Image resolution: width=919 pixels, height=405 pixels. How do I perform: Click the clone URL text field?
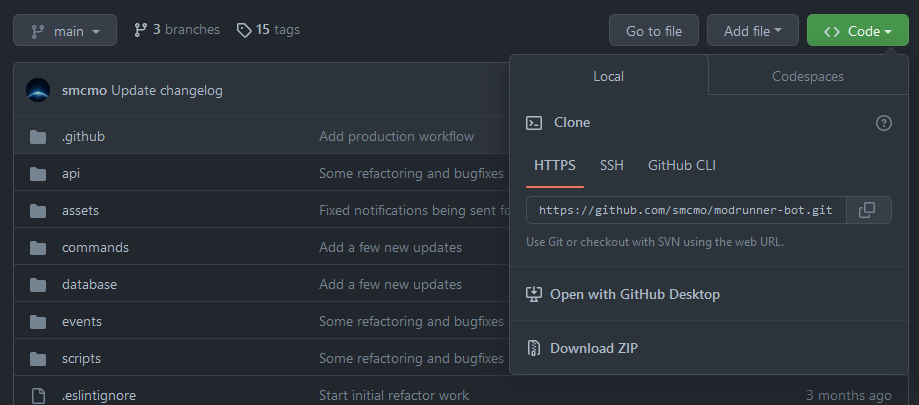click(x=686, y=210)
